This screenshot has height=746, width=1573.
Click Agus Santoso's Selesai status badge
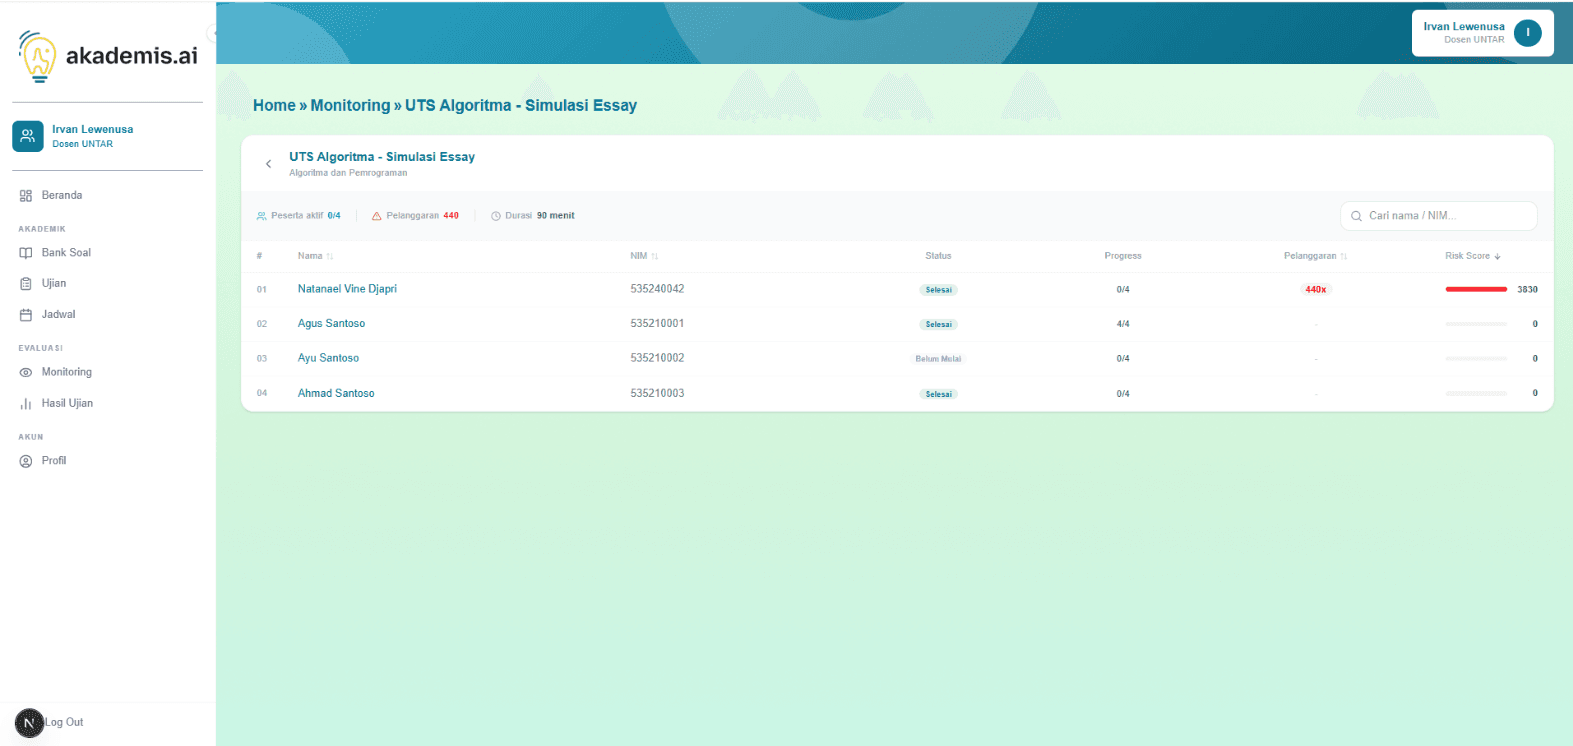coord(939,325)
